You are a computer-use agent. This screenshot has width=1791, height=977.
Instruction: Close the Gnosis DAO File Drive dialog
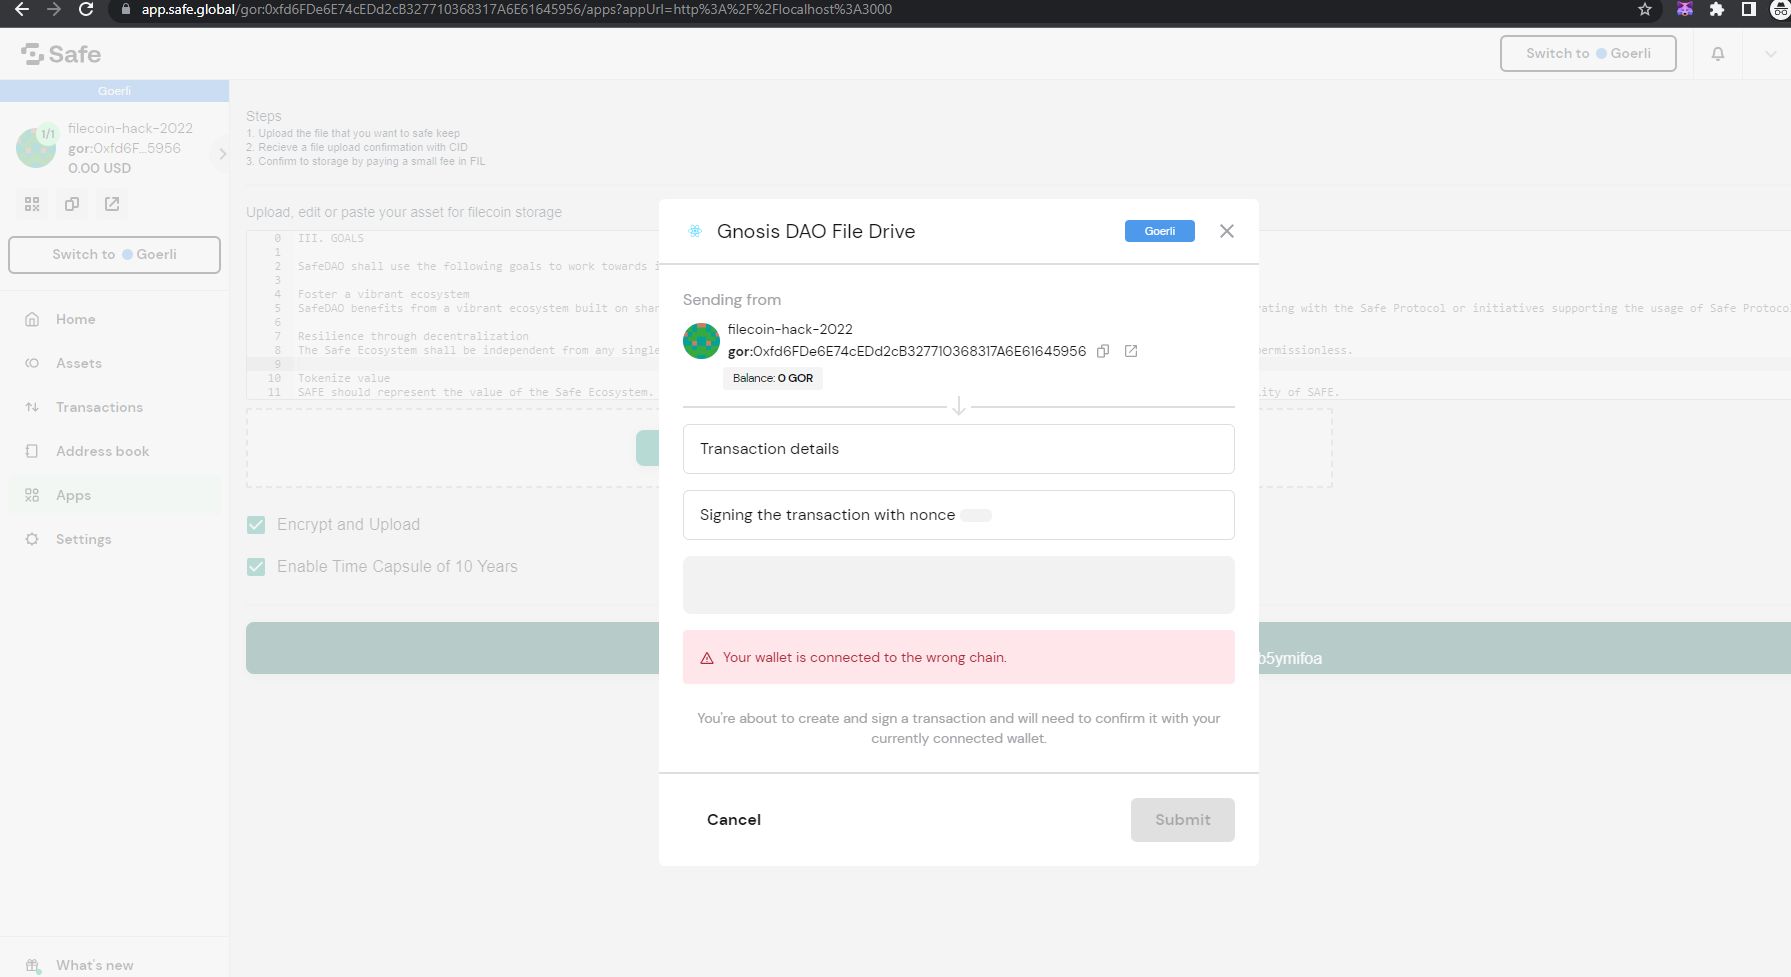1227,231
